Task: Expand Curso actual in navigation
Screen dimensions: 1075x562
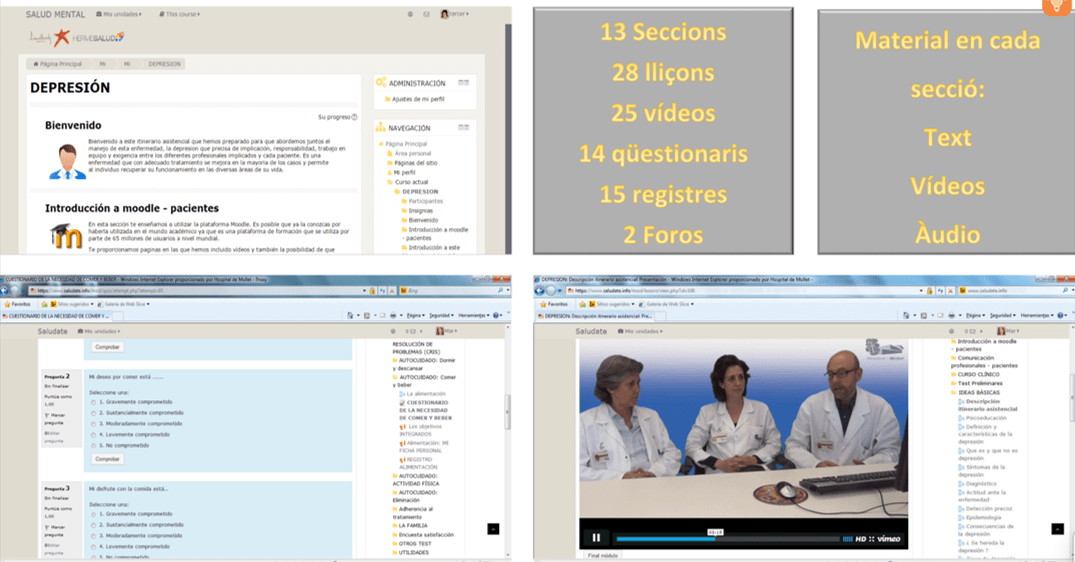Action: point(411,182)
